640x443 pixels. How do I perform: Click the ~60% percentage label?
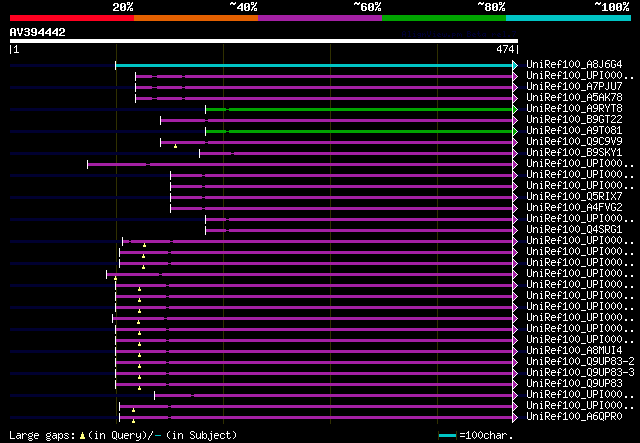point(367,7)
